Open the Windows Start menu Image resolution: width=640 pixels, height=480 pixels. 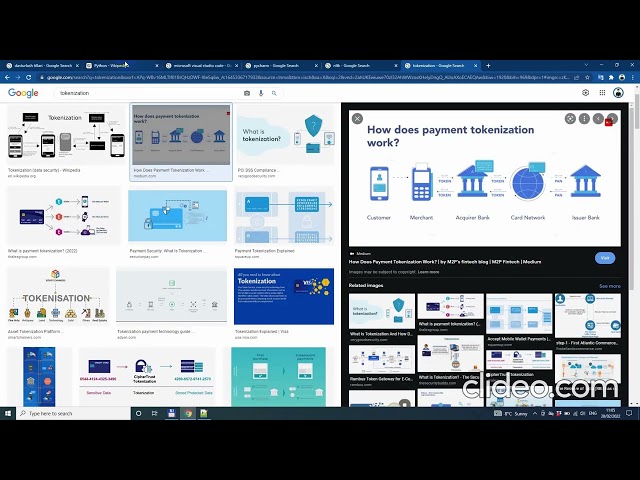click(8, 413)
